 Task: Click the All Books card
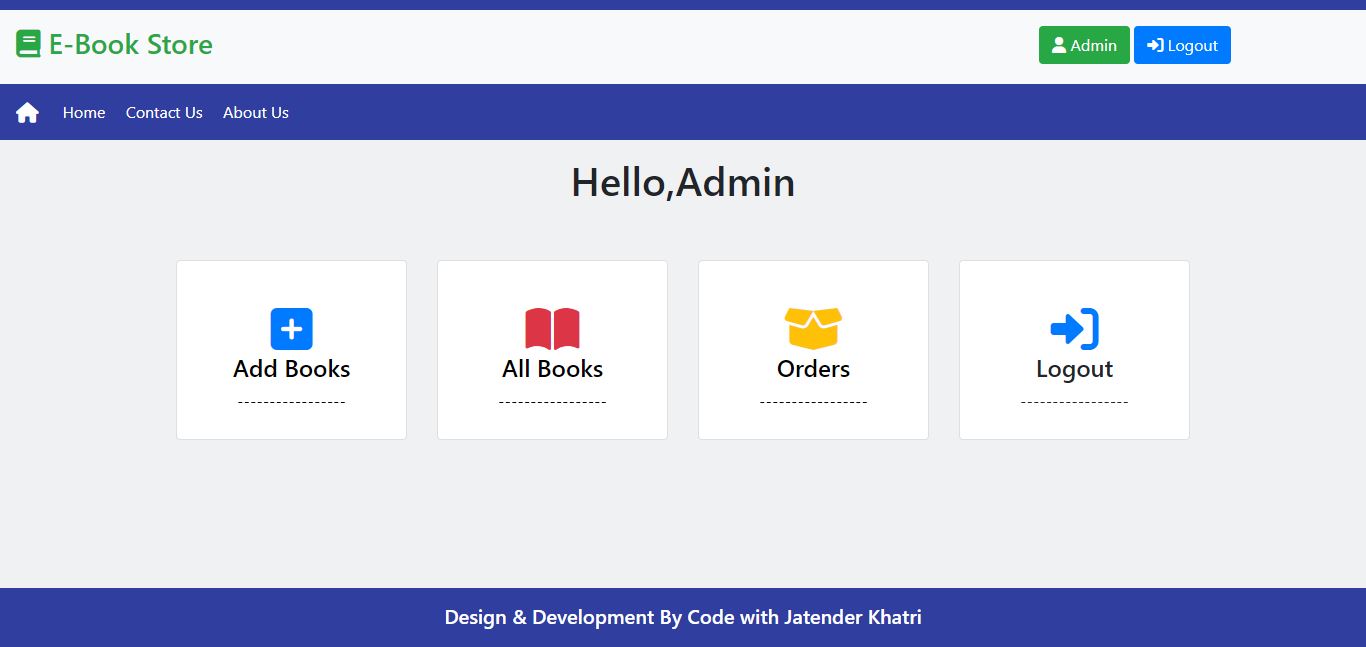pyautogui.click(x=551, y=350)
